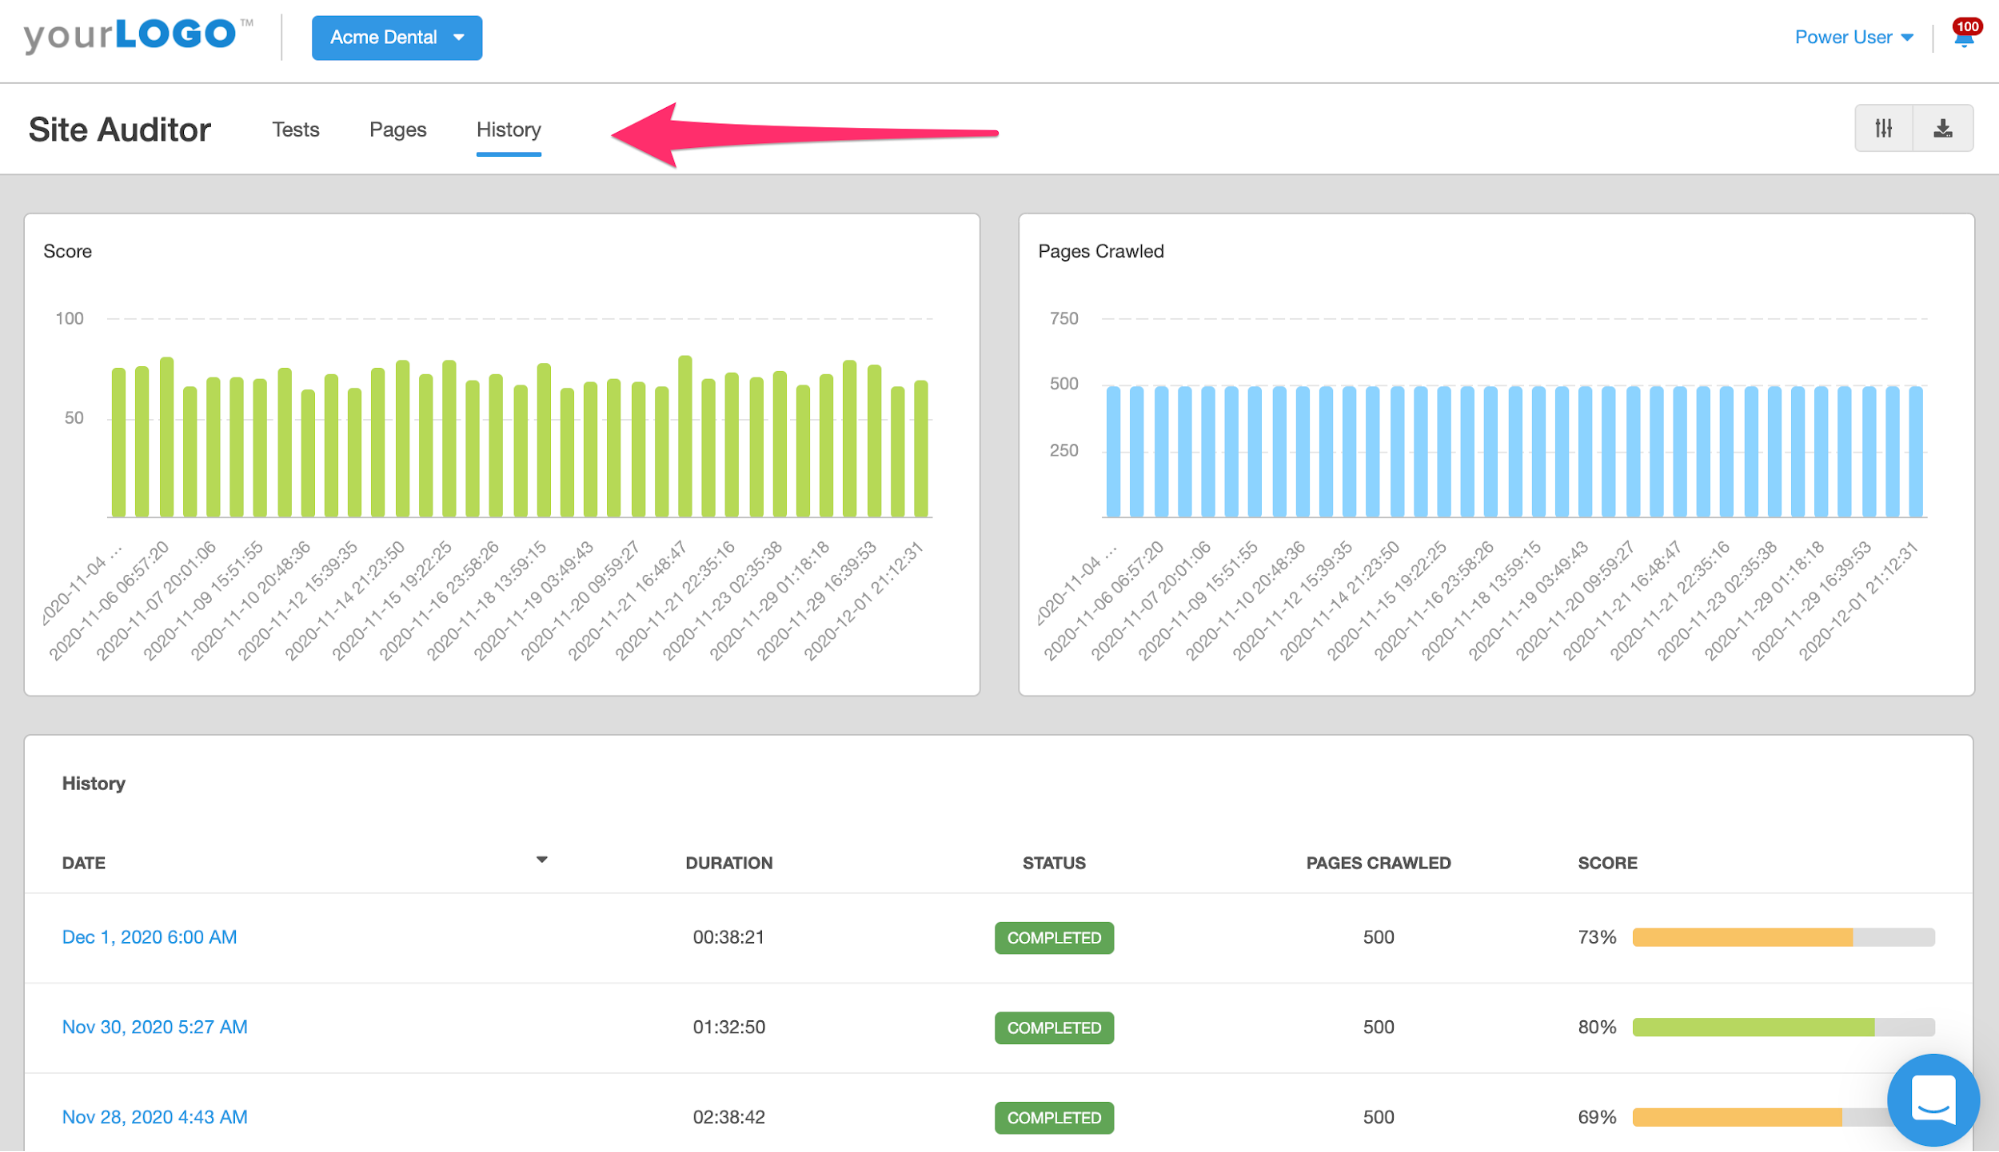The height and width of the screenshot is (1152, 1999).
Task: Click the 69% score value
Action: (1597, 1117)
